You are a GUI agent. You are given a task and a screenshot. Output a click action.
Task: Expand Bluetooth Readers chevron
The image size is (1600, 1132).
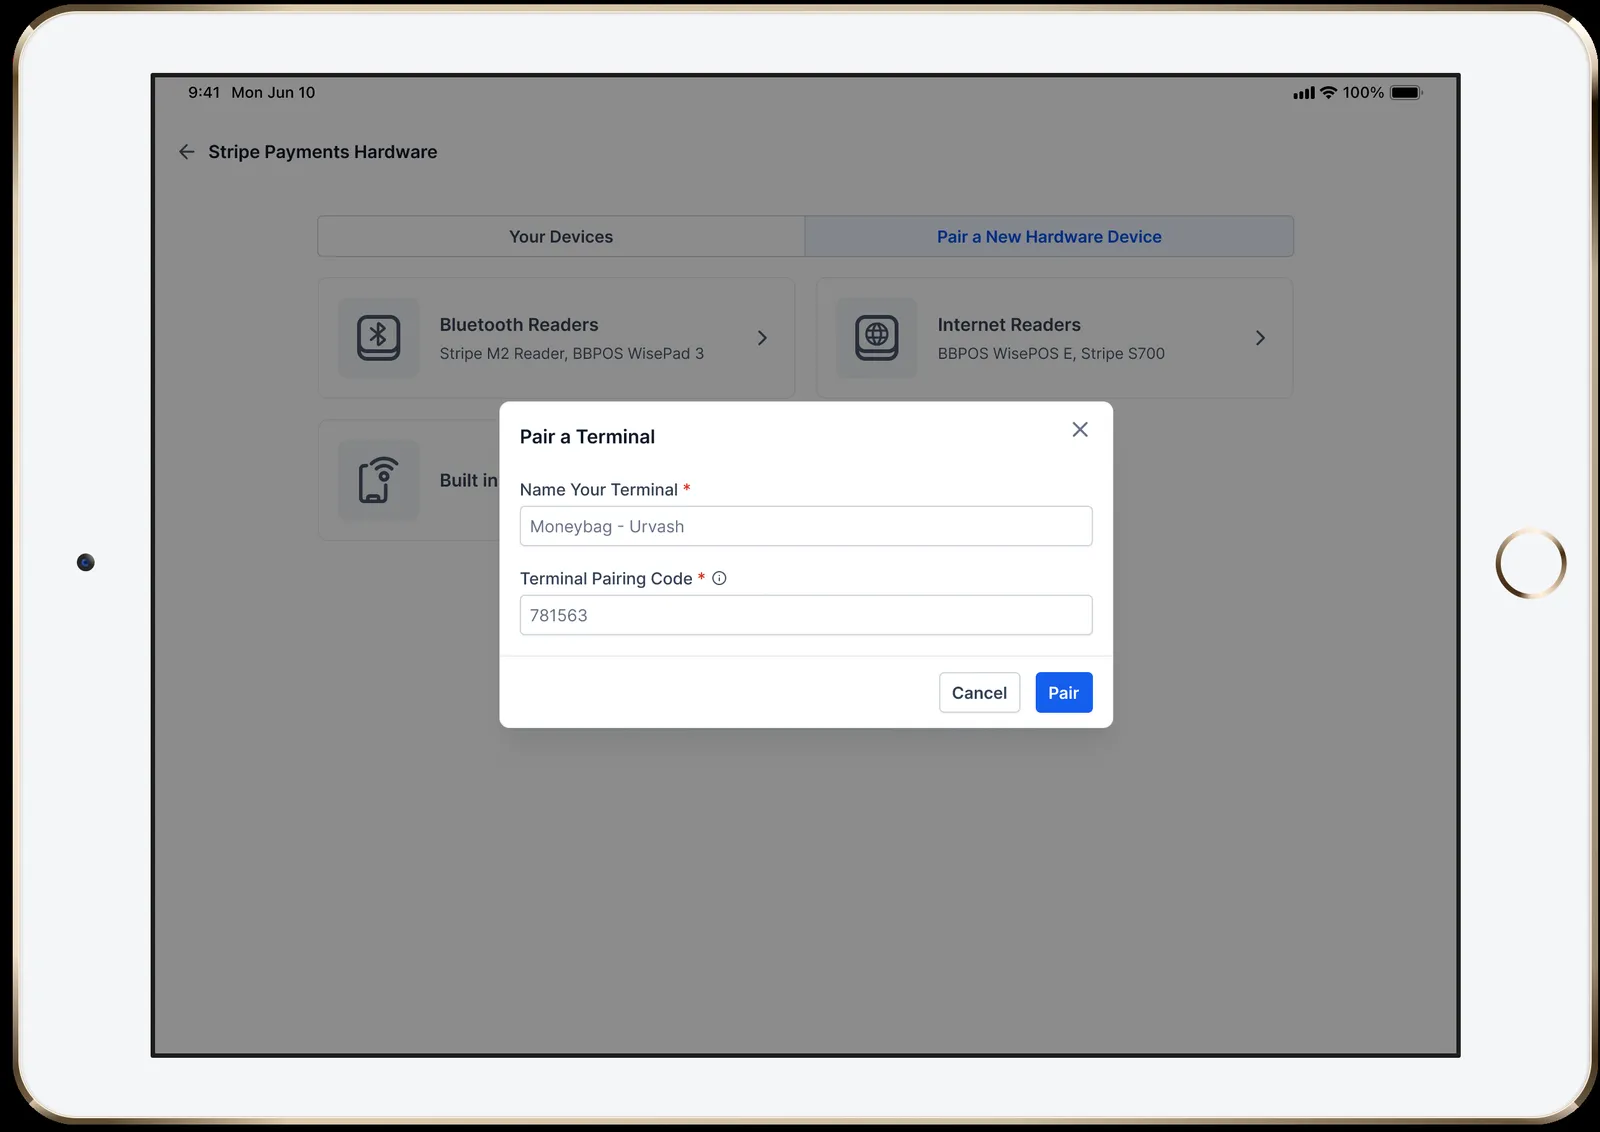[762, 338]
